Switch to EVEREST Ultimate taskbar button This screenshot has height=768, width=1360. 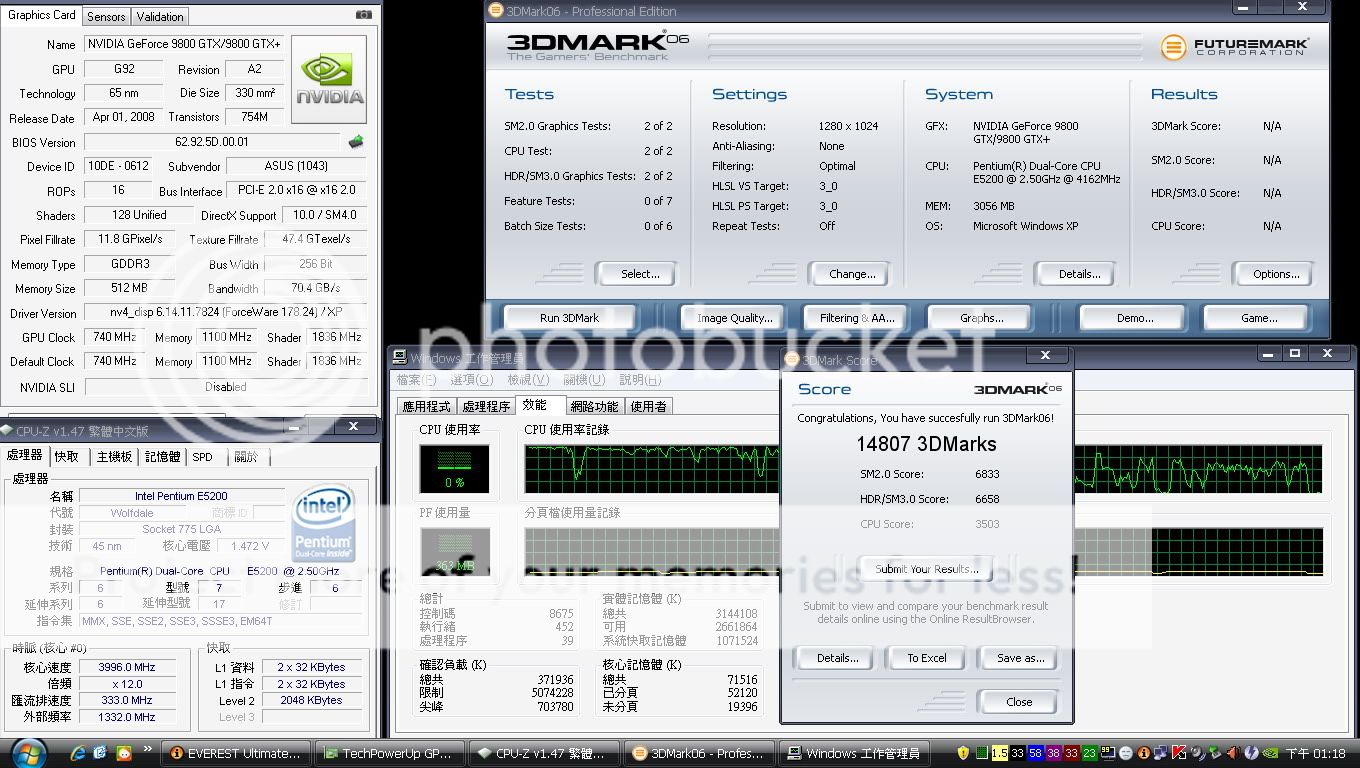pos(236,753)
